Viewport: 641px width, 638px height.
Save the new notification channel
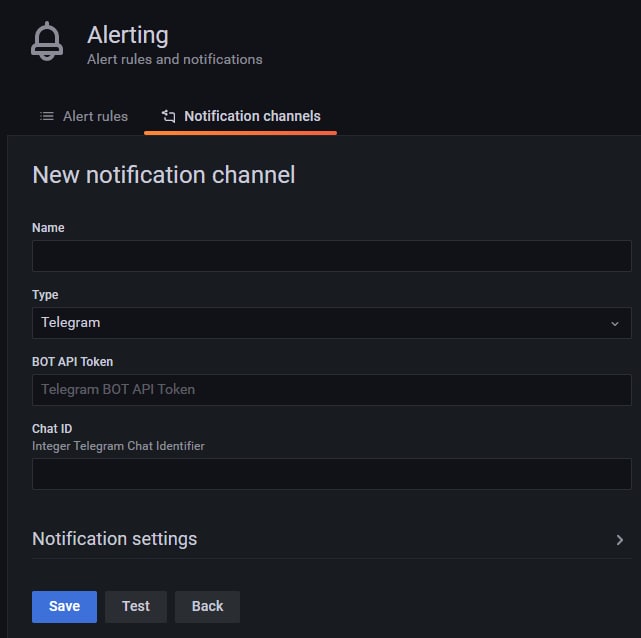pos(65,607)
